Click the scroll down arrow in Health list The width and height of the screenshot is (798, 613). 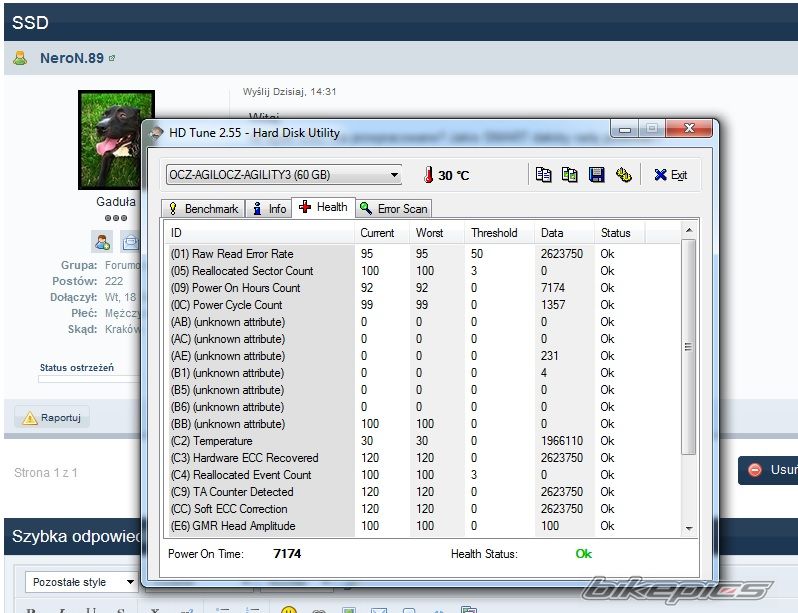tap(688, 527)
